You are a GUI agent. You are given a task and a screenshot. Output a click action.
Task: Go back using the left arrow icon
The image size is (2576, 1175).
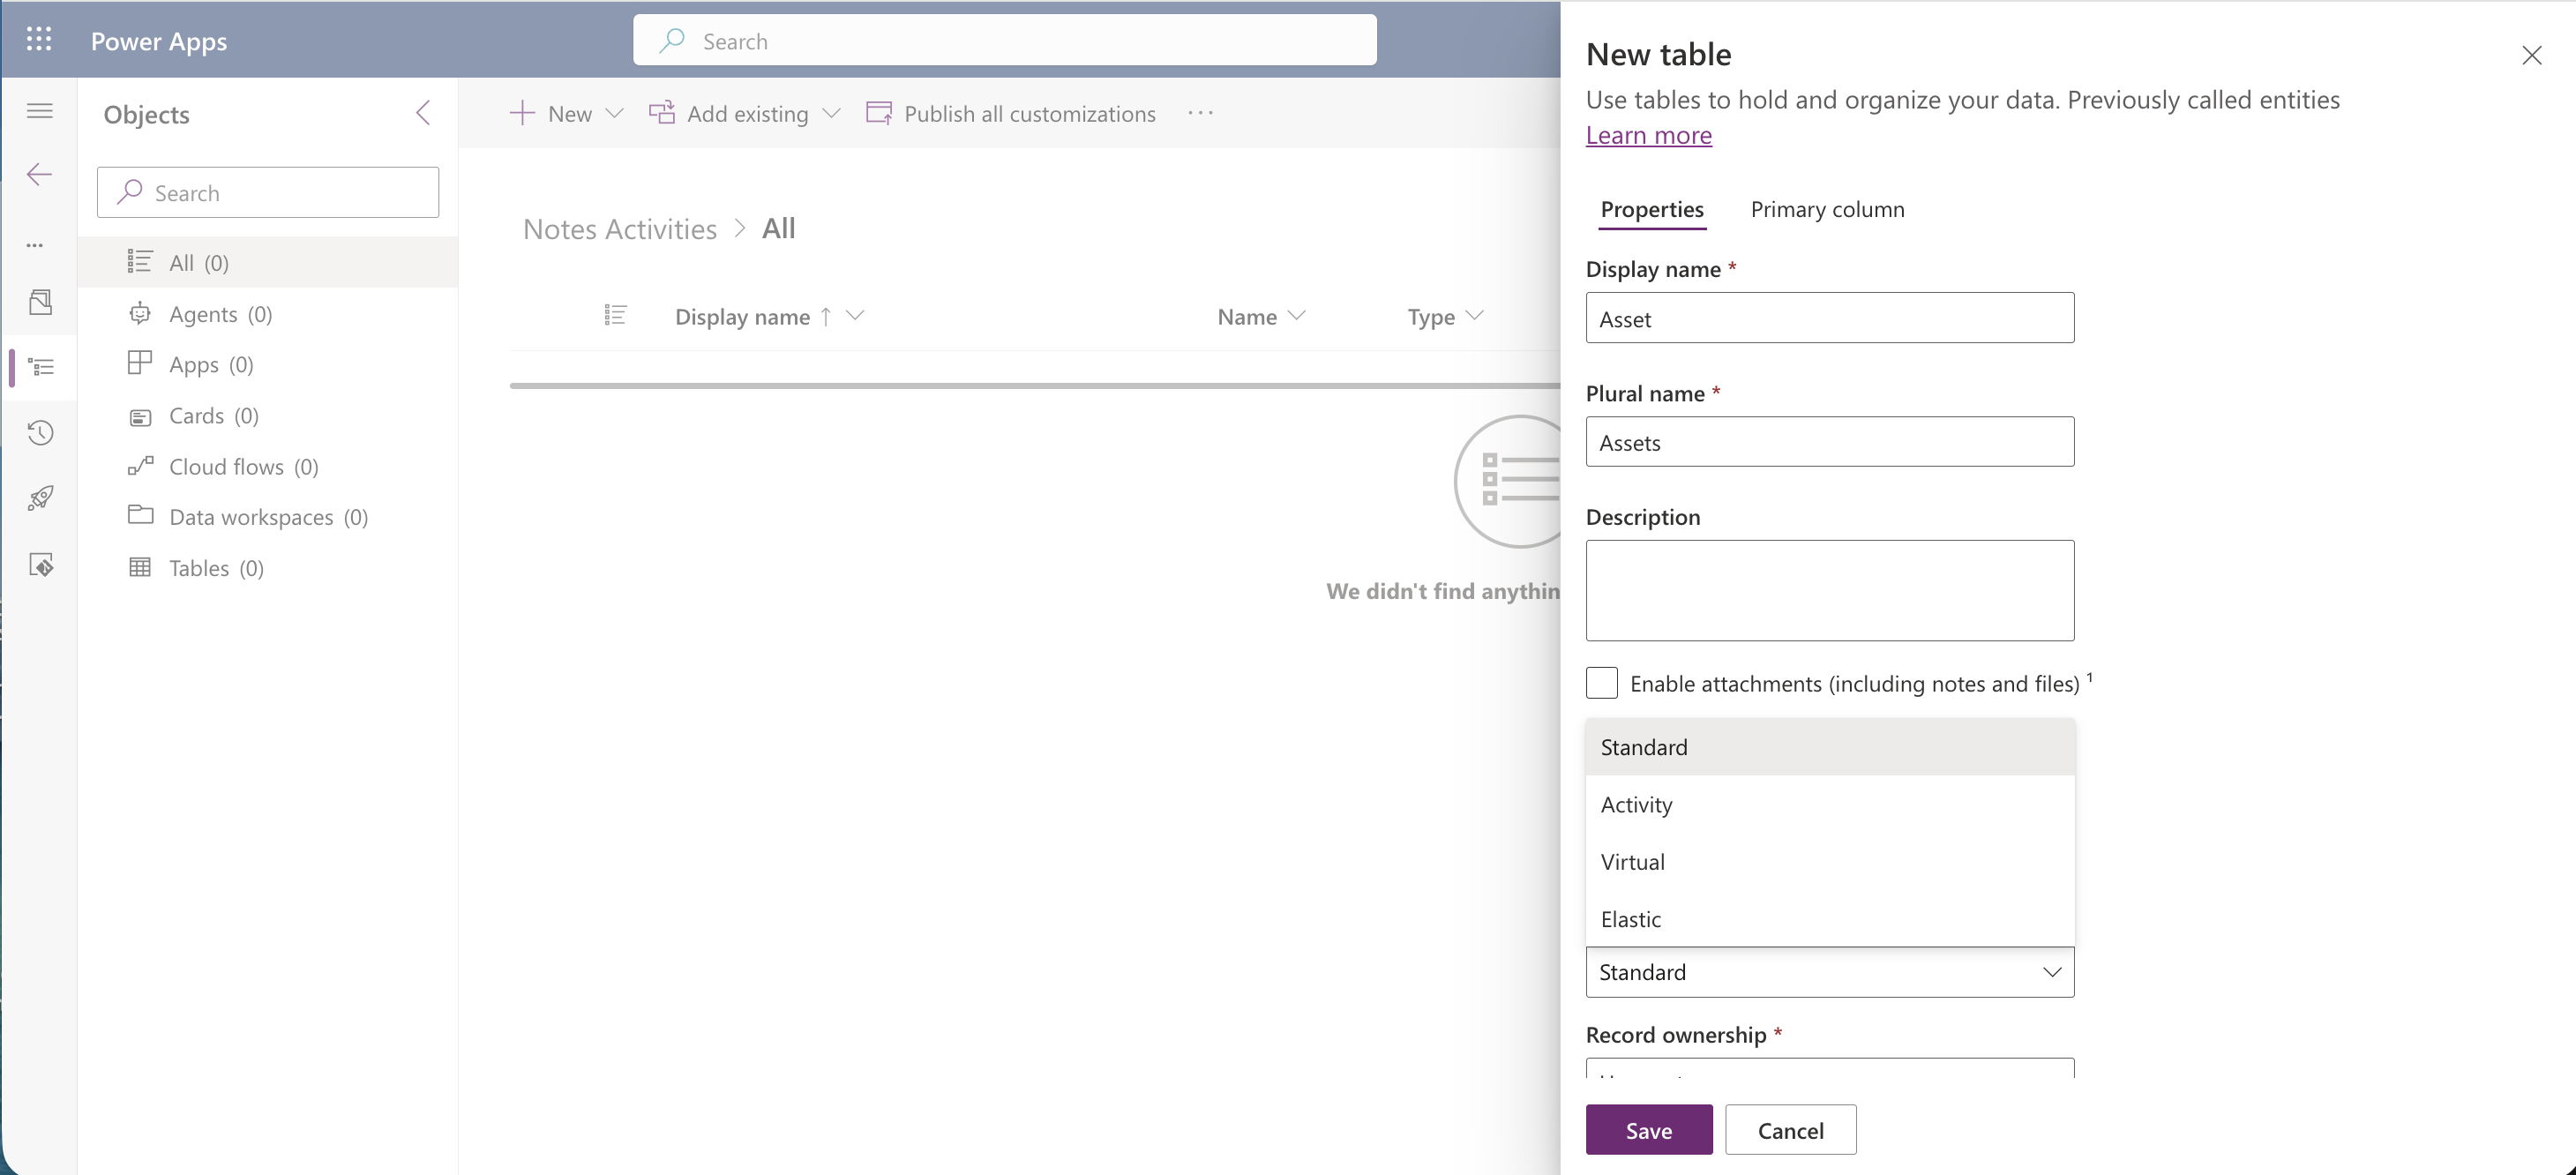pyautogui.click(x=40, y=175)
